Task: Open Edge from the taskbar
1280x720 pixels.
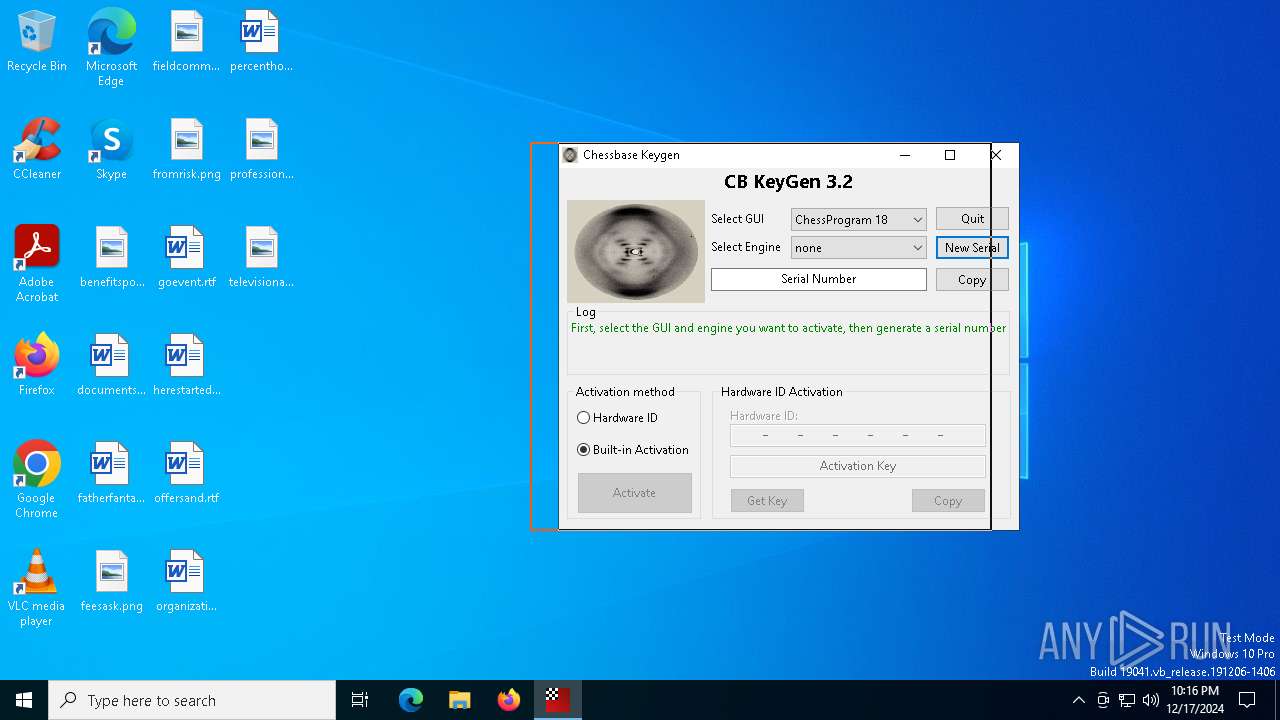Action: 411,700
